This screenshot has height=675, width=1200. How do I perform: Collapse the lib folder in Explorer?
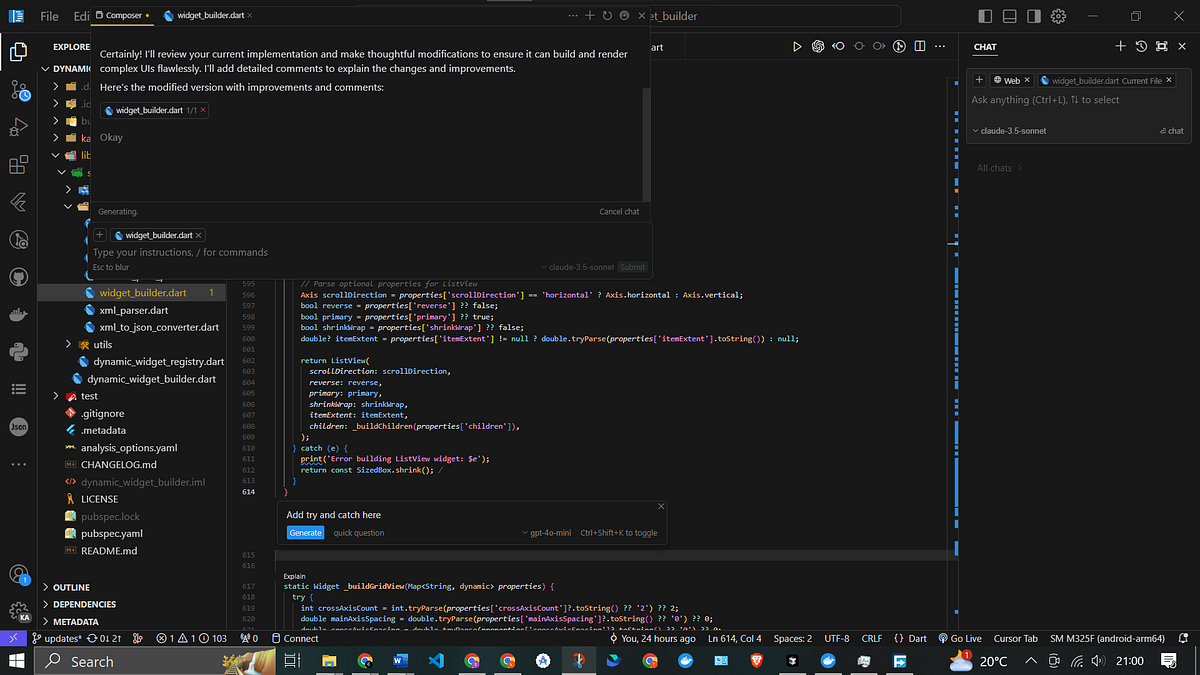58,155
